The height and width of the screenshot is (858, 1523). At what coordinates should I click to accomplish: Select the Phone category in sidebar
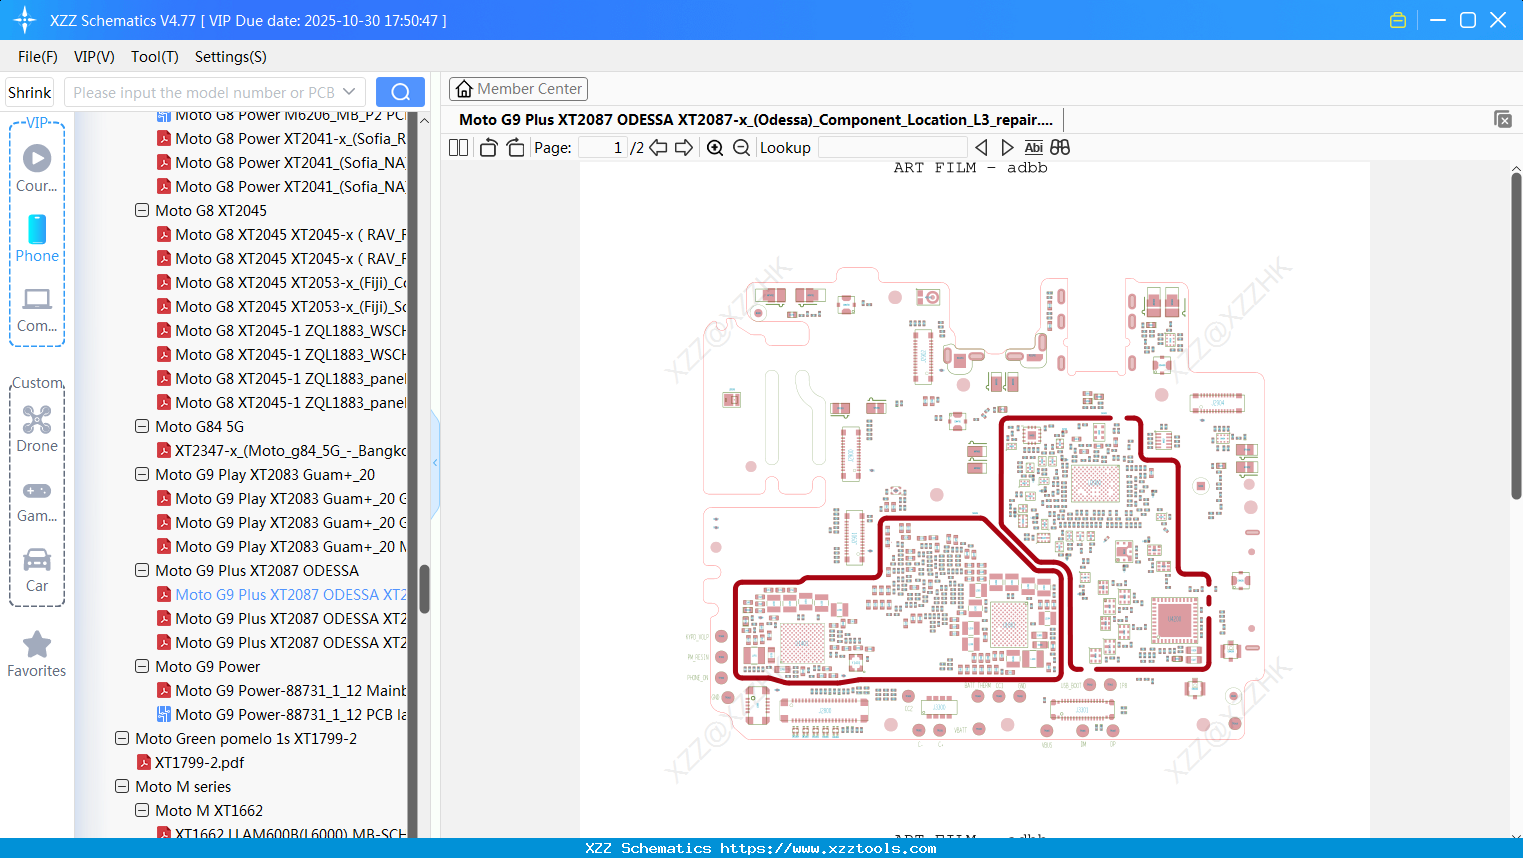pyautogui.click(x=37, y=238)
